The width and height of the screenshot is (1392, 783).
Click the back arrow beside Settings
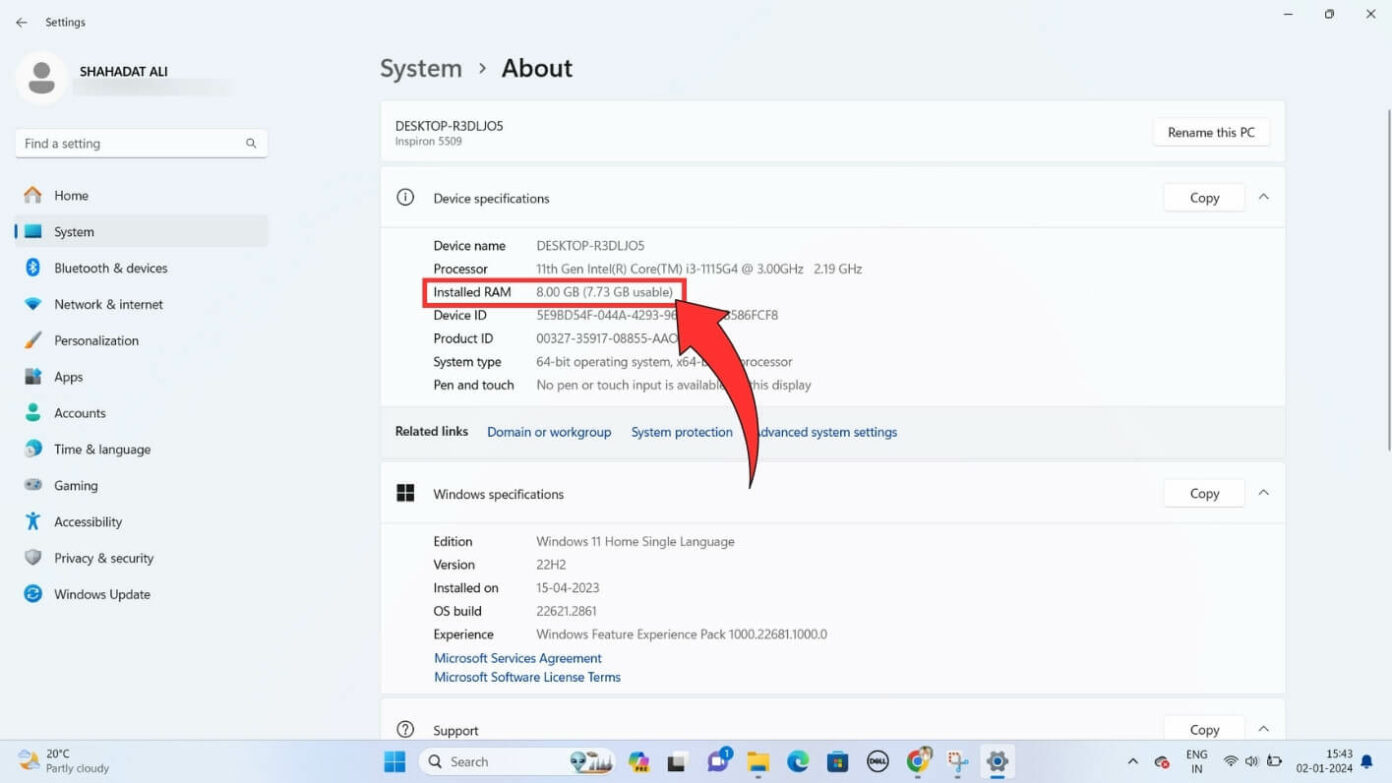(21, 22)
